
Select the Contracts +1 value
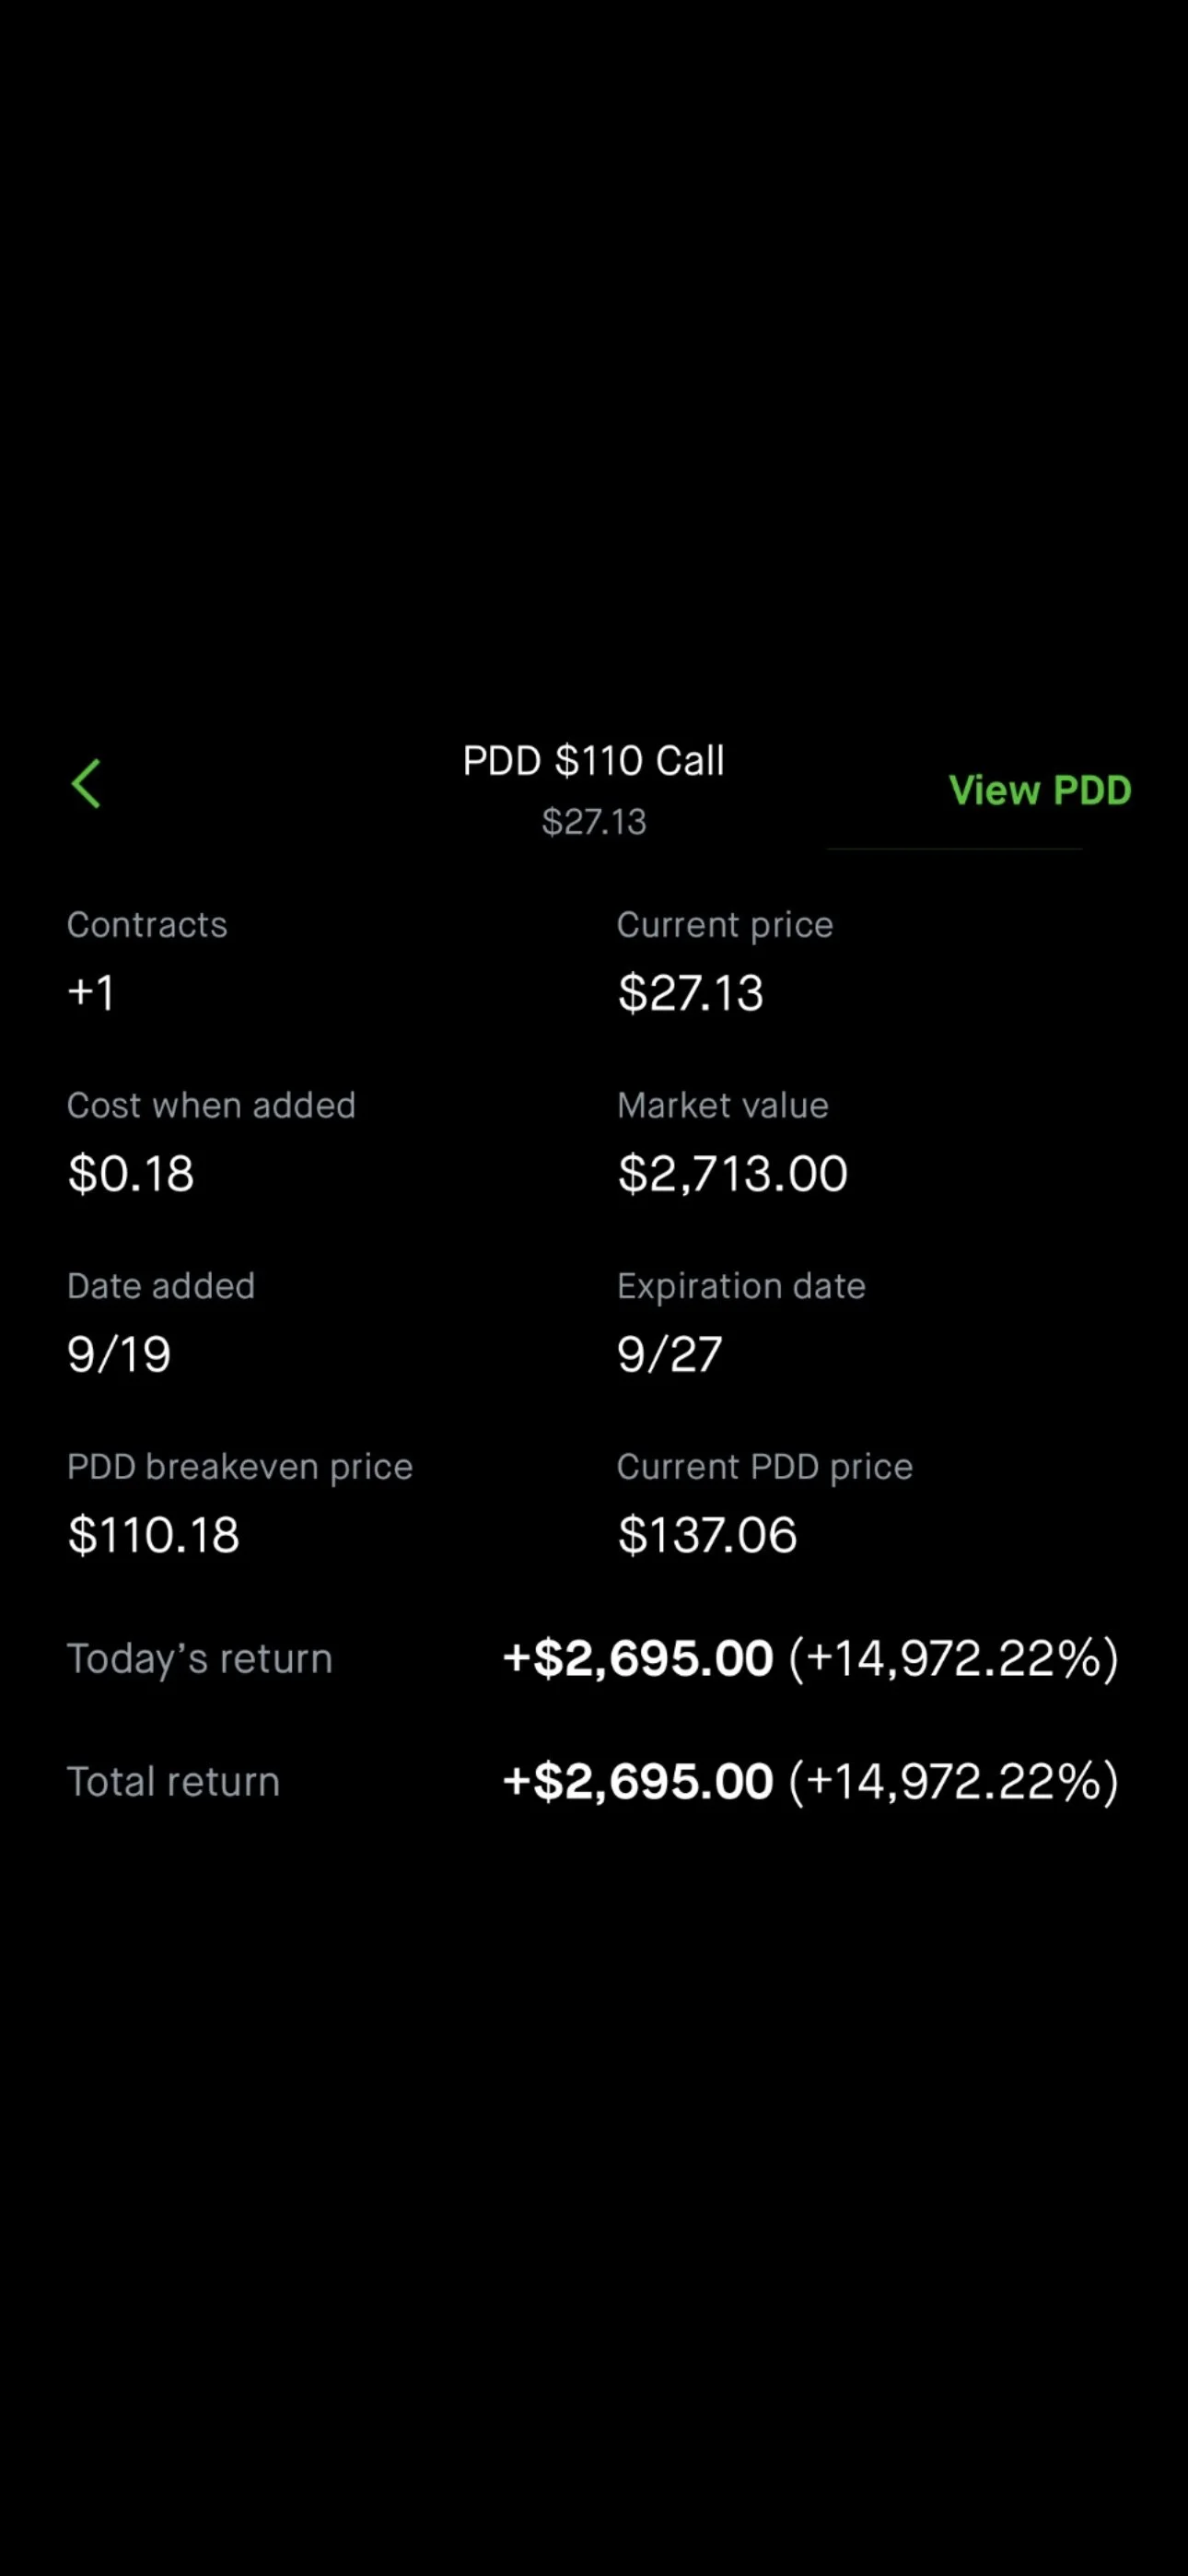[91, 993]
